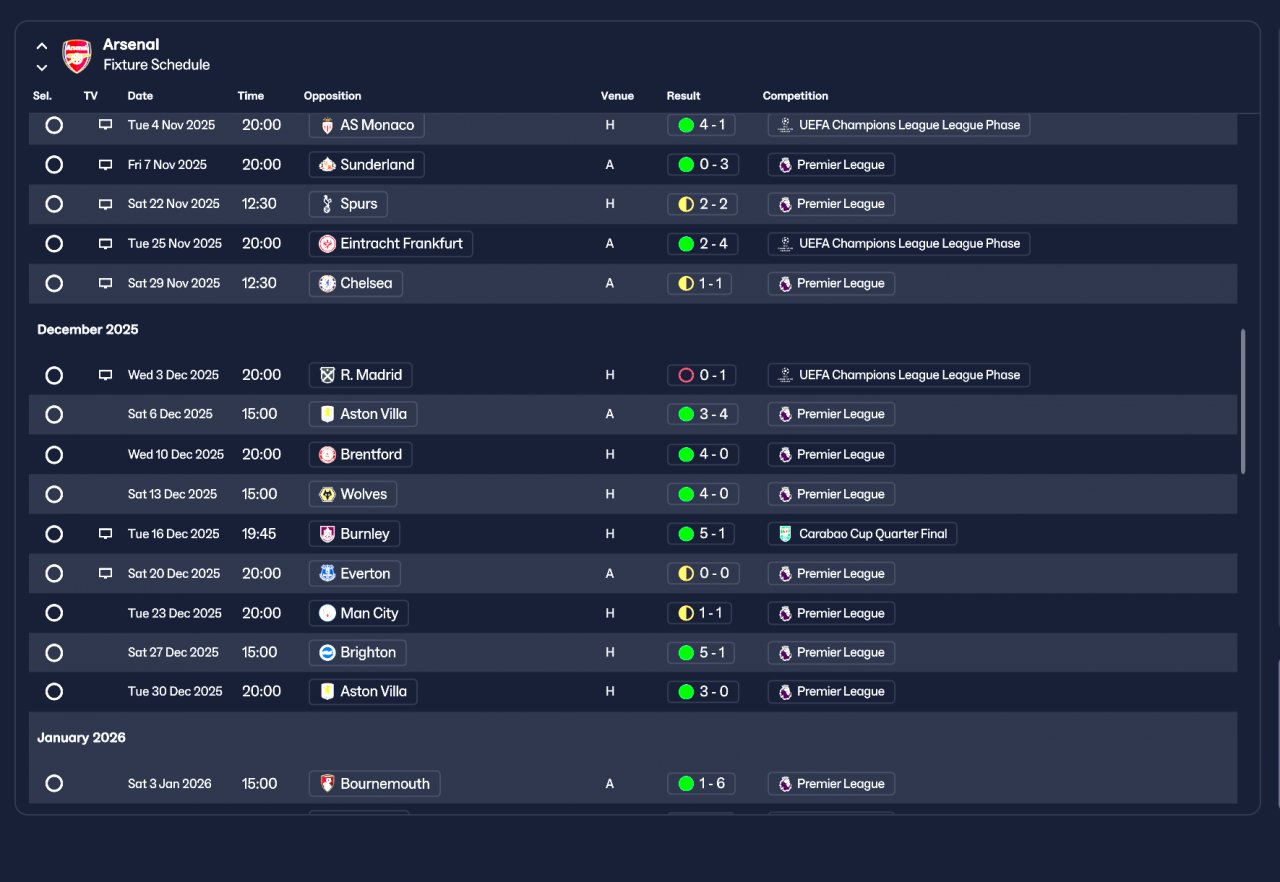Open Aston Villa in the Sat 6 Dec row
Screen dimensions: 1280x882
pyautogui.click(x=363, y=414)
